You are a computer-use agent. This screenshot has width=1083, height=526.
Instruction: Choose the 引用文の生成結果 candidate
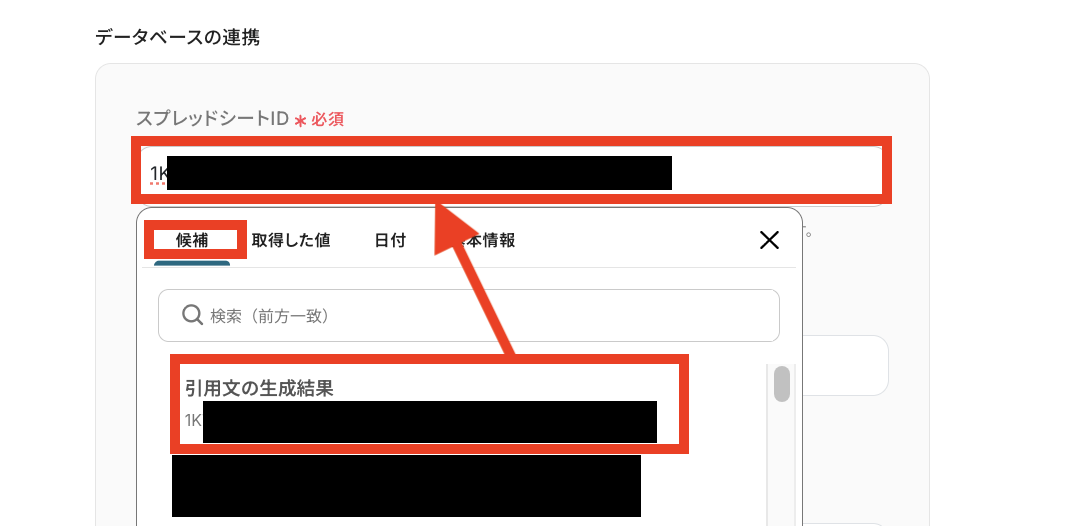430,404
